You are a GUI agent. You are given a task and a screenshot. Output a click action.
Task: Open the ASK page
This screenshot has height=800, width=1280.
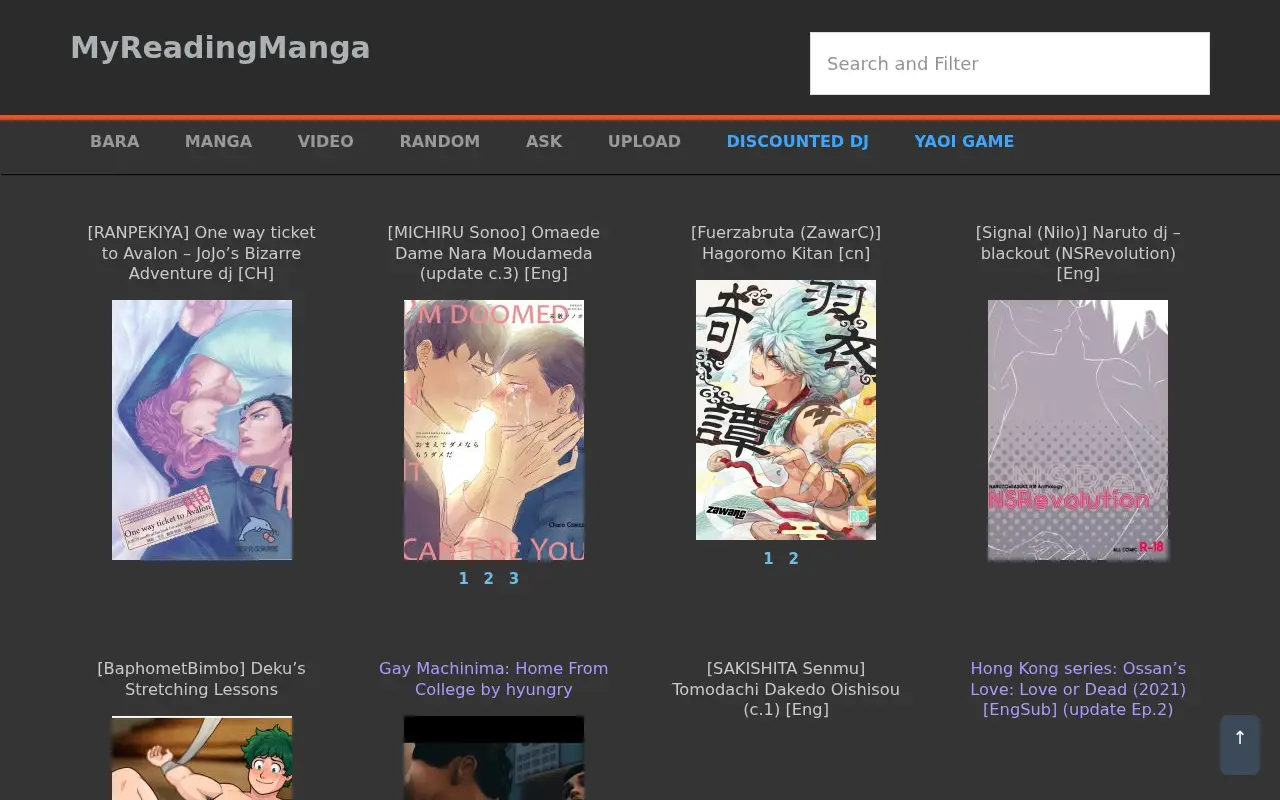pyautogui.click(x=544, y=141)
